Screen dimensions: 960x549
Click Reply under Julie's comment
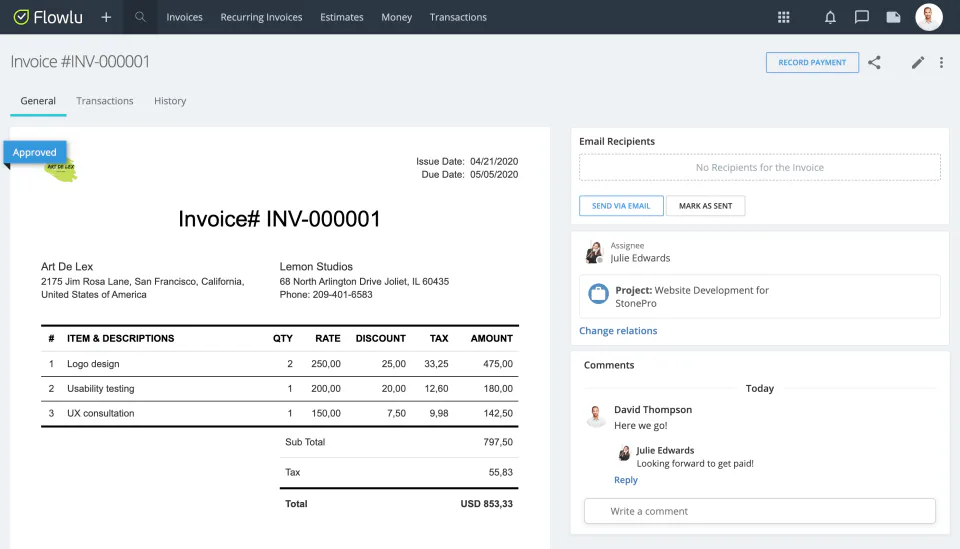click(x=626, y=480)
